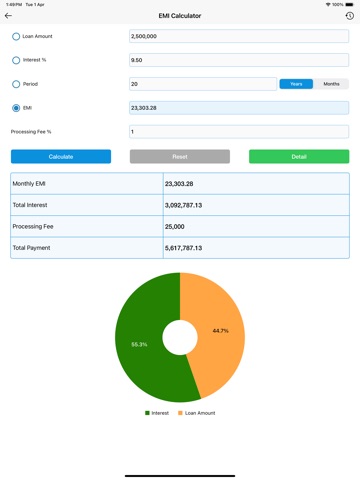360x480 pixels.
Task: Tap the back arrow icon
Action: [8, 16]
